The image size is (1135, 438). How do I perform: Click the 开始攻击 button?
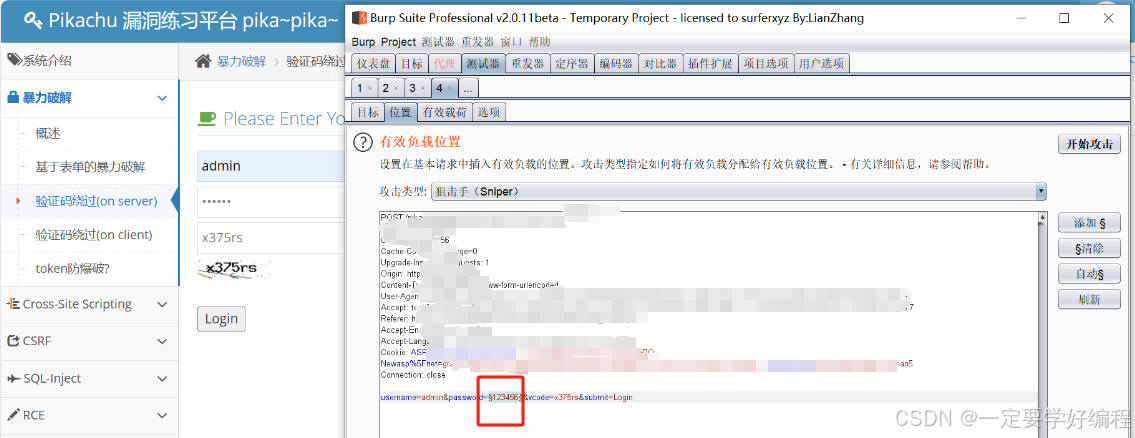(x=1089, y=143)
